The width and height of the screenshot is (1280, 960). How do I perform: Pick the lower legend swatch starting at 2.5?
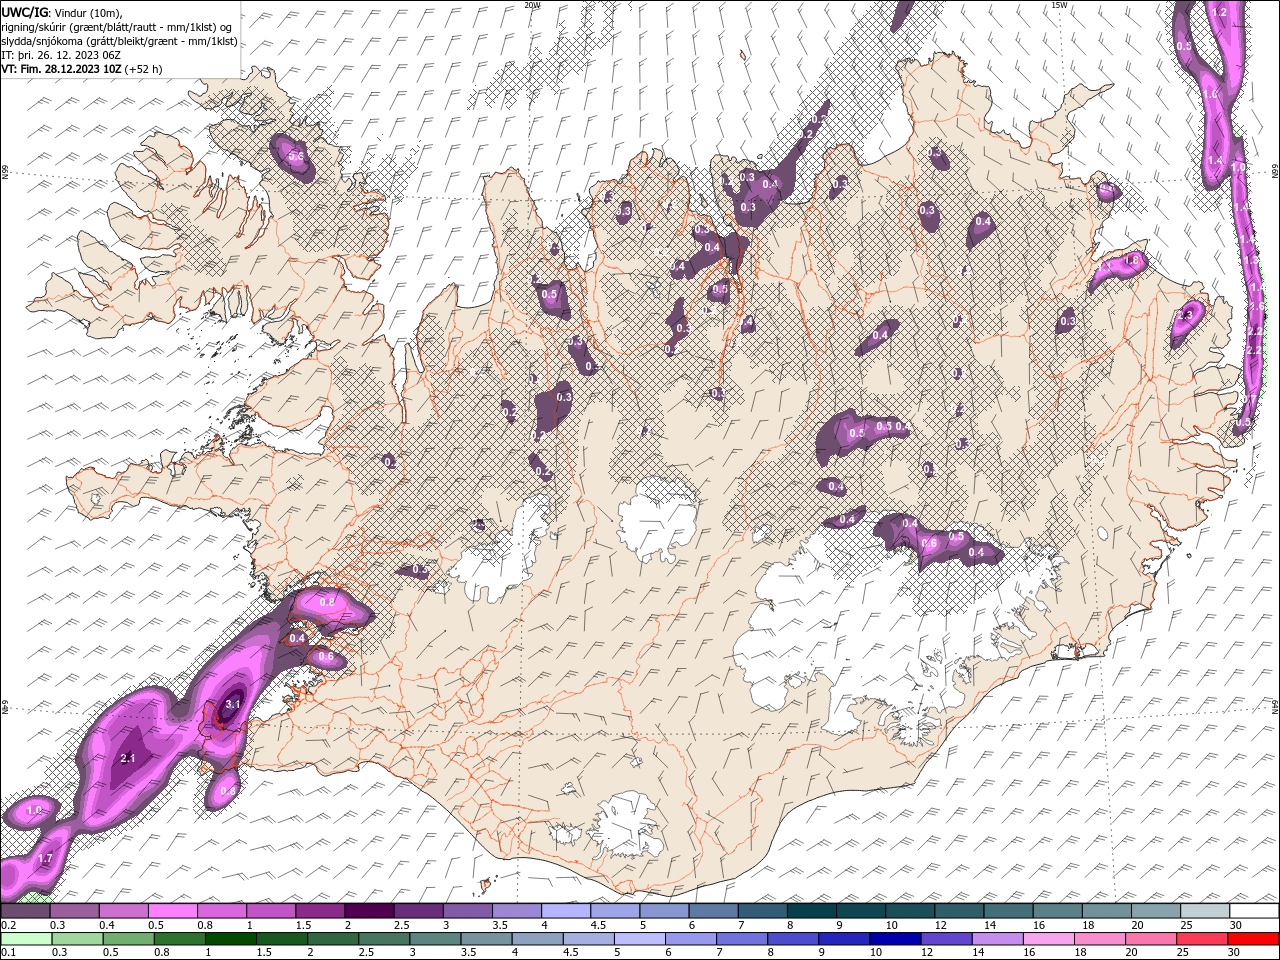[x=383, y=939]
